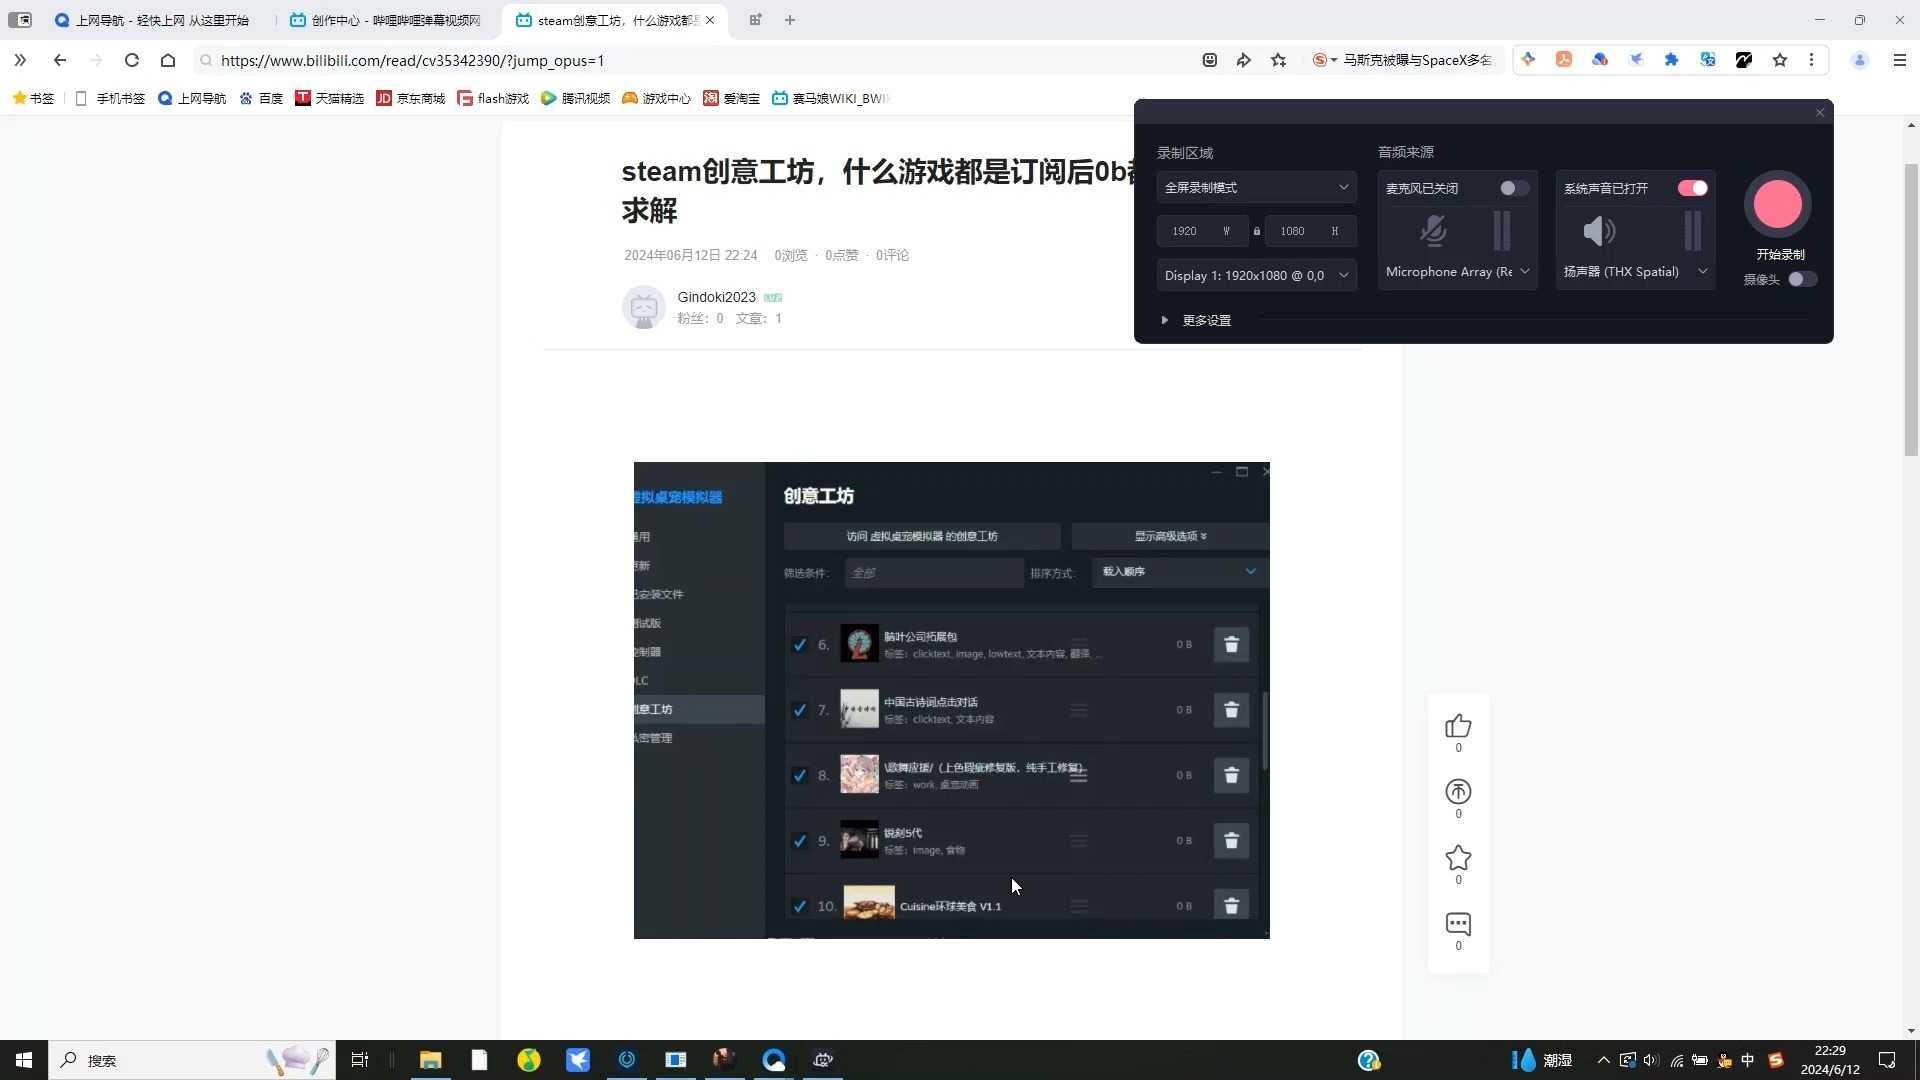
Task: Click the 潮湿 weather widget
Action: pos(1542,1060)
